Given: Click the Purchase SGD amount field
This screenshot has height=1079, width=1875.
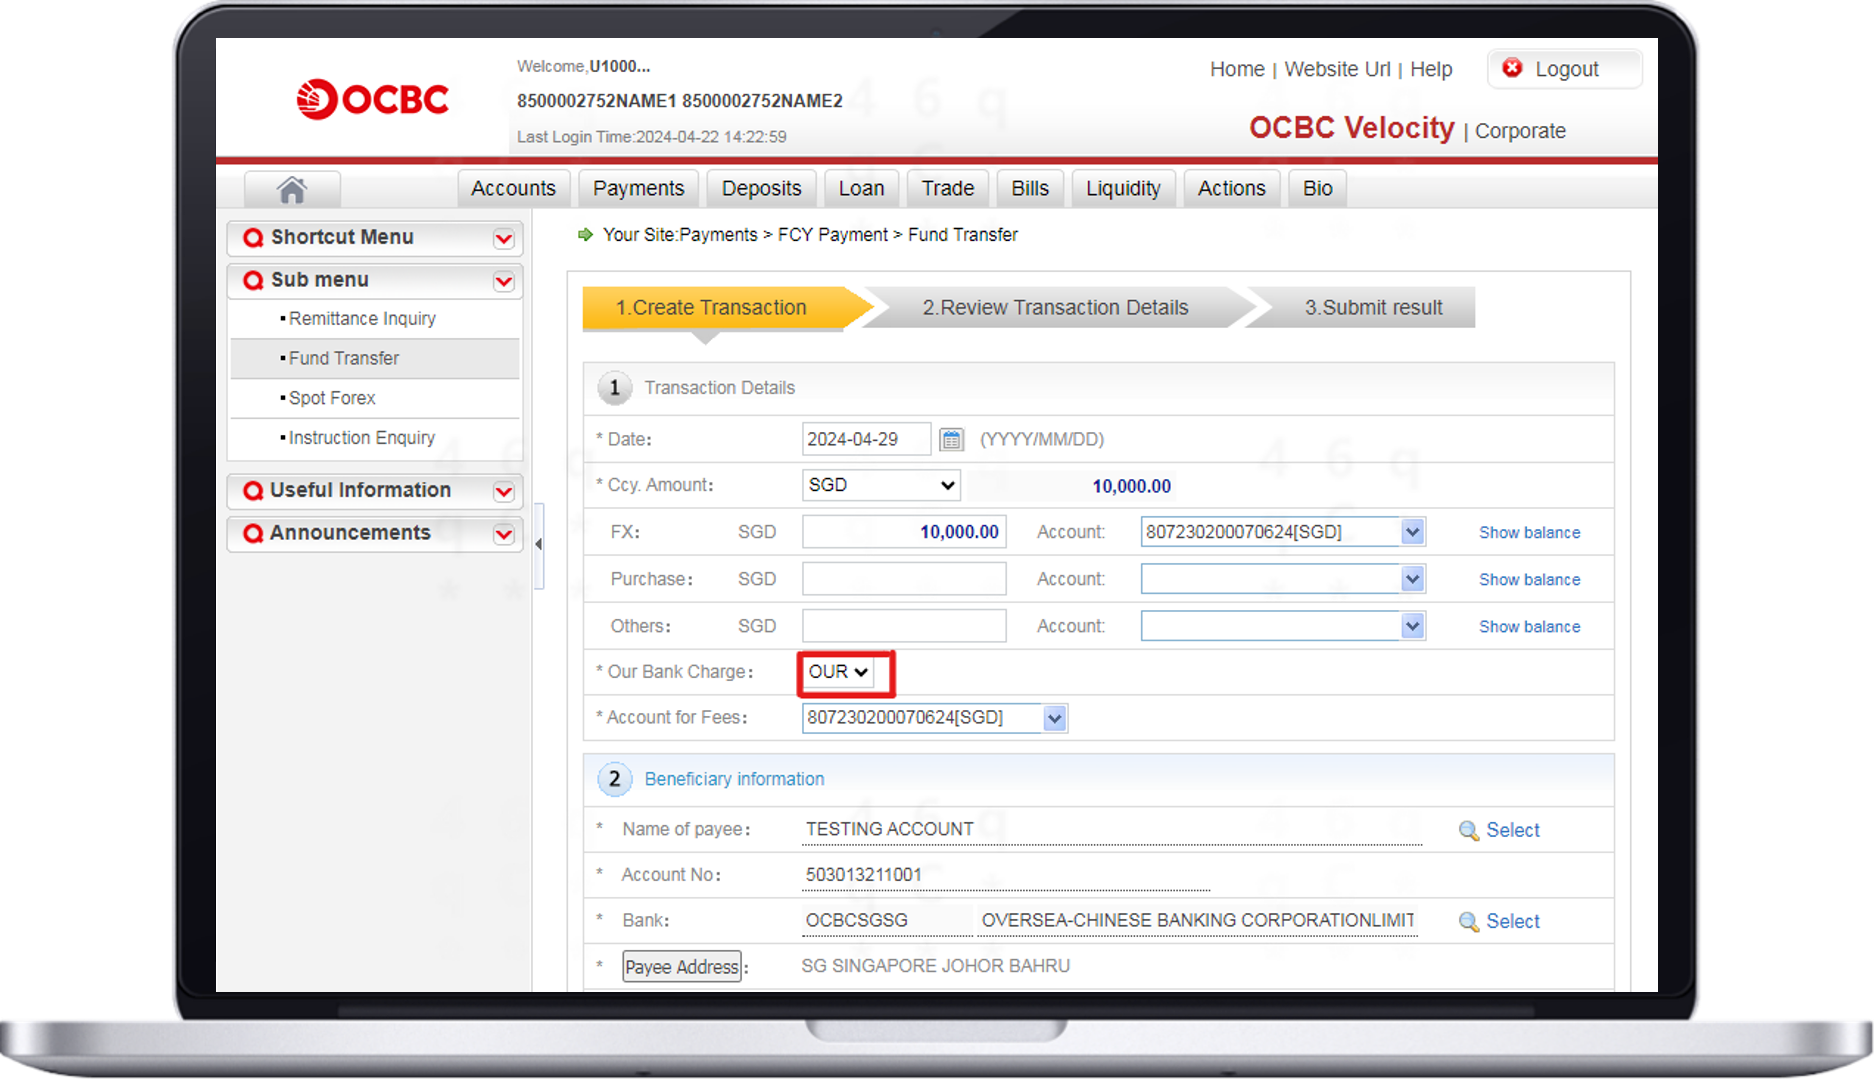Looking at the screenshot, I should 904,579.
